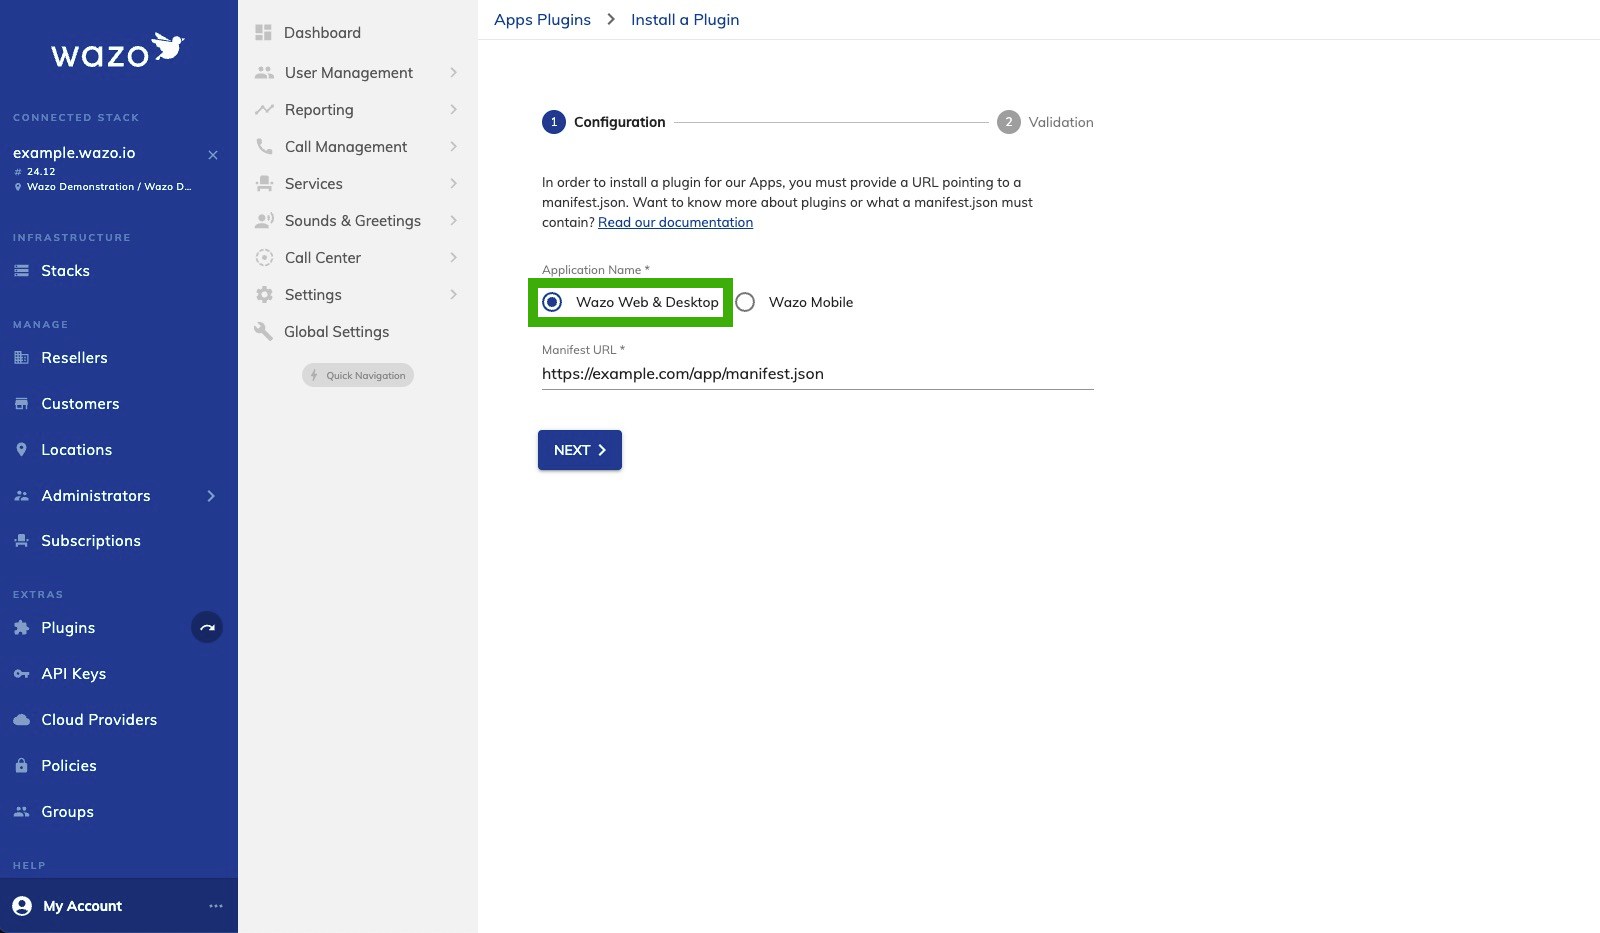The image size is (1600, 933).
Task: Click the Global Settings wrench icon
Action: [x=264, y=332]
